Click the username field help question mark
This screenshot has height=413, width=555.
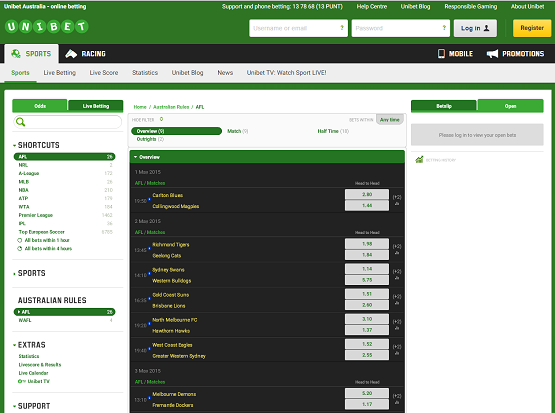[x=342, y=28]
